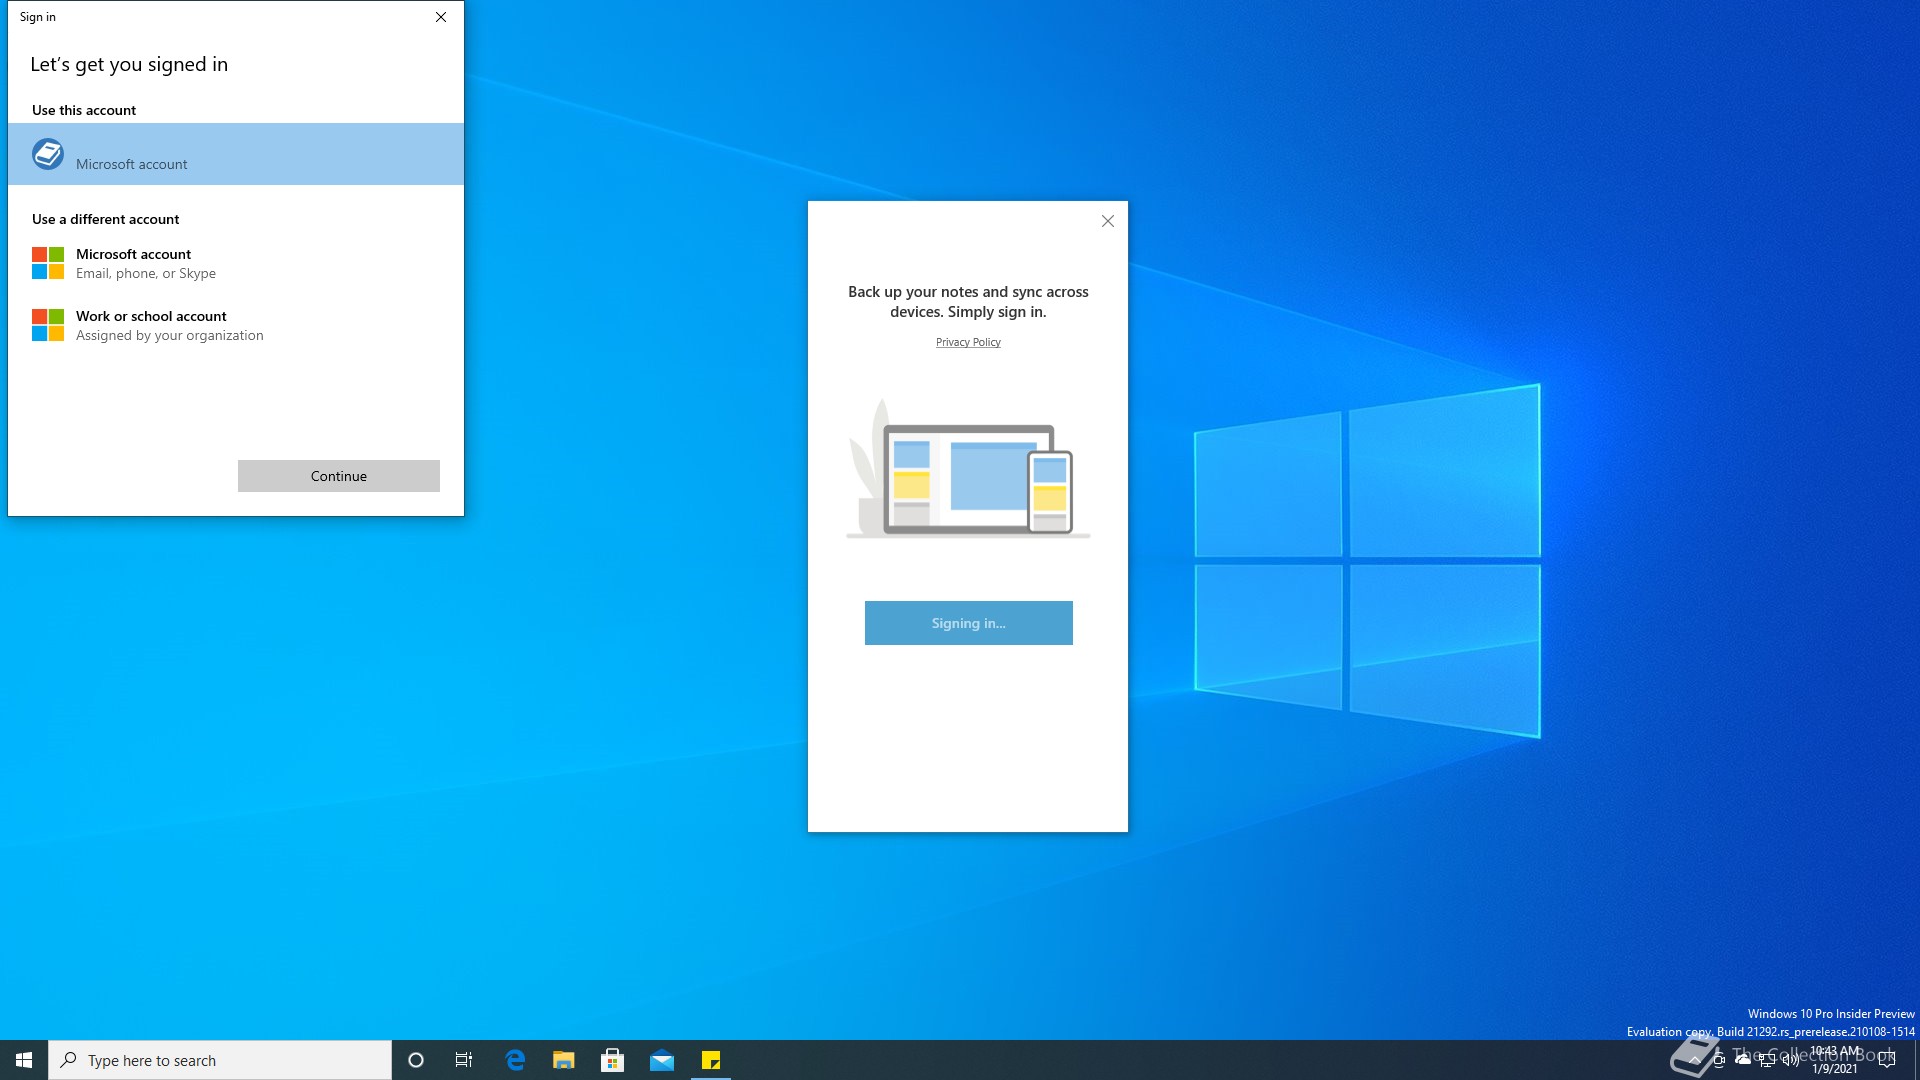Close the Sign in dialog
The height and width of the screenshot is (1080, 1920).
(x=441, y=17)
